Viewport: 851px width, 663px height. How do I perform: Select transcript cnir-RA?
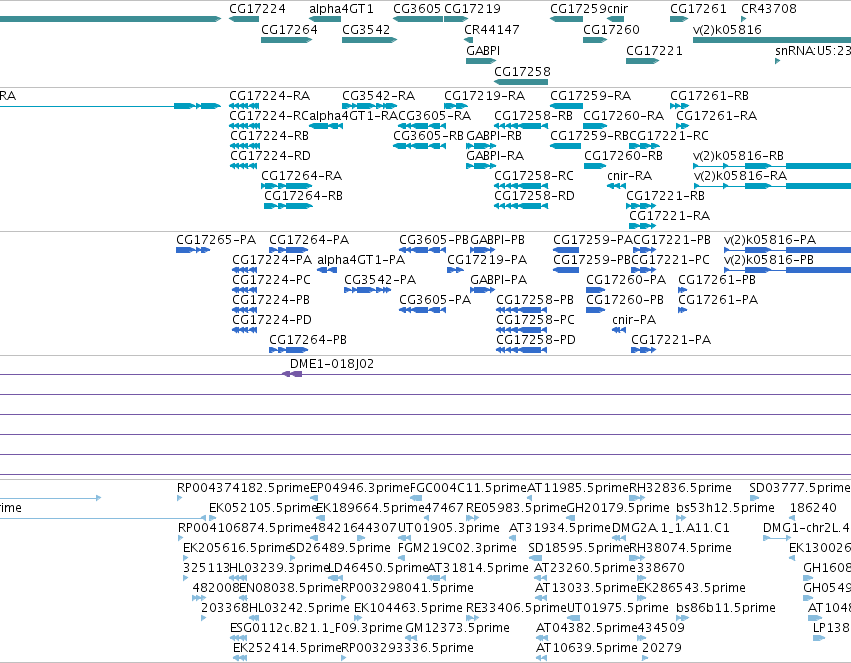[x=617, y=186]
